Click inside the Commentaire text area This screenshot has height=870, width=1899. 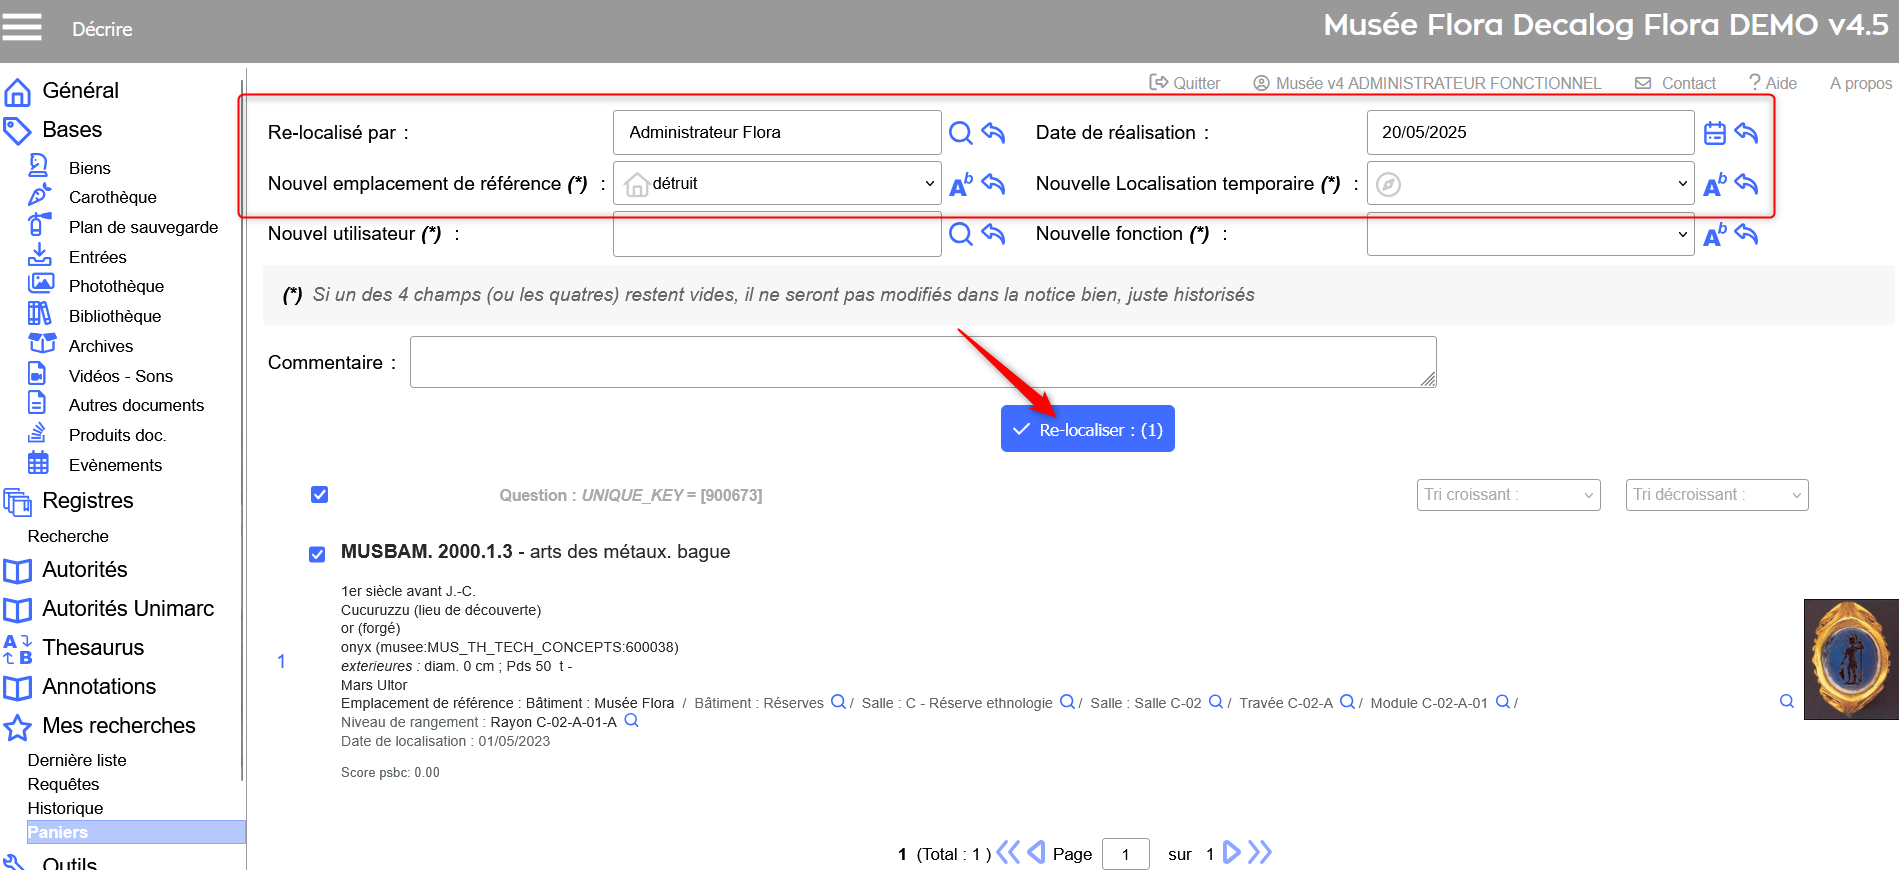(922, 362)
